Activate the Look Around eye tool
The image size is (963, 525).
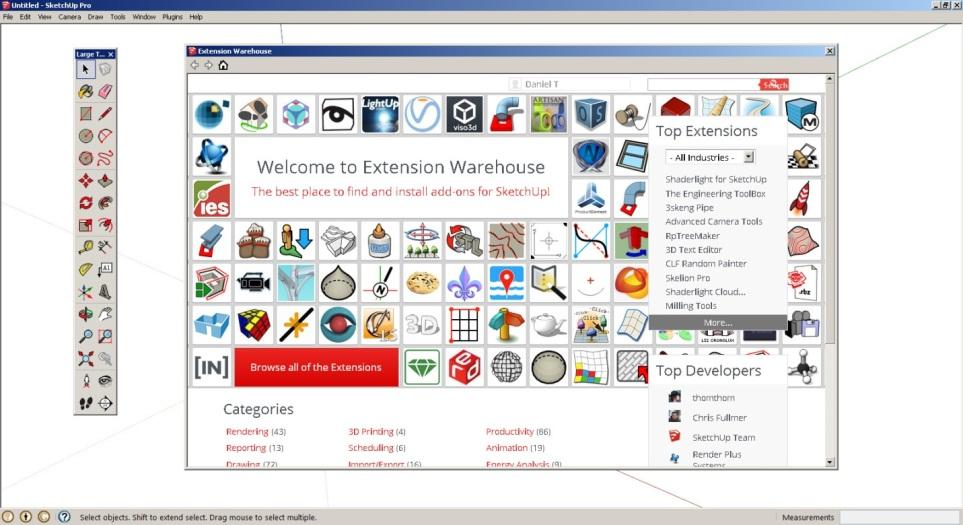click(105, 381)
